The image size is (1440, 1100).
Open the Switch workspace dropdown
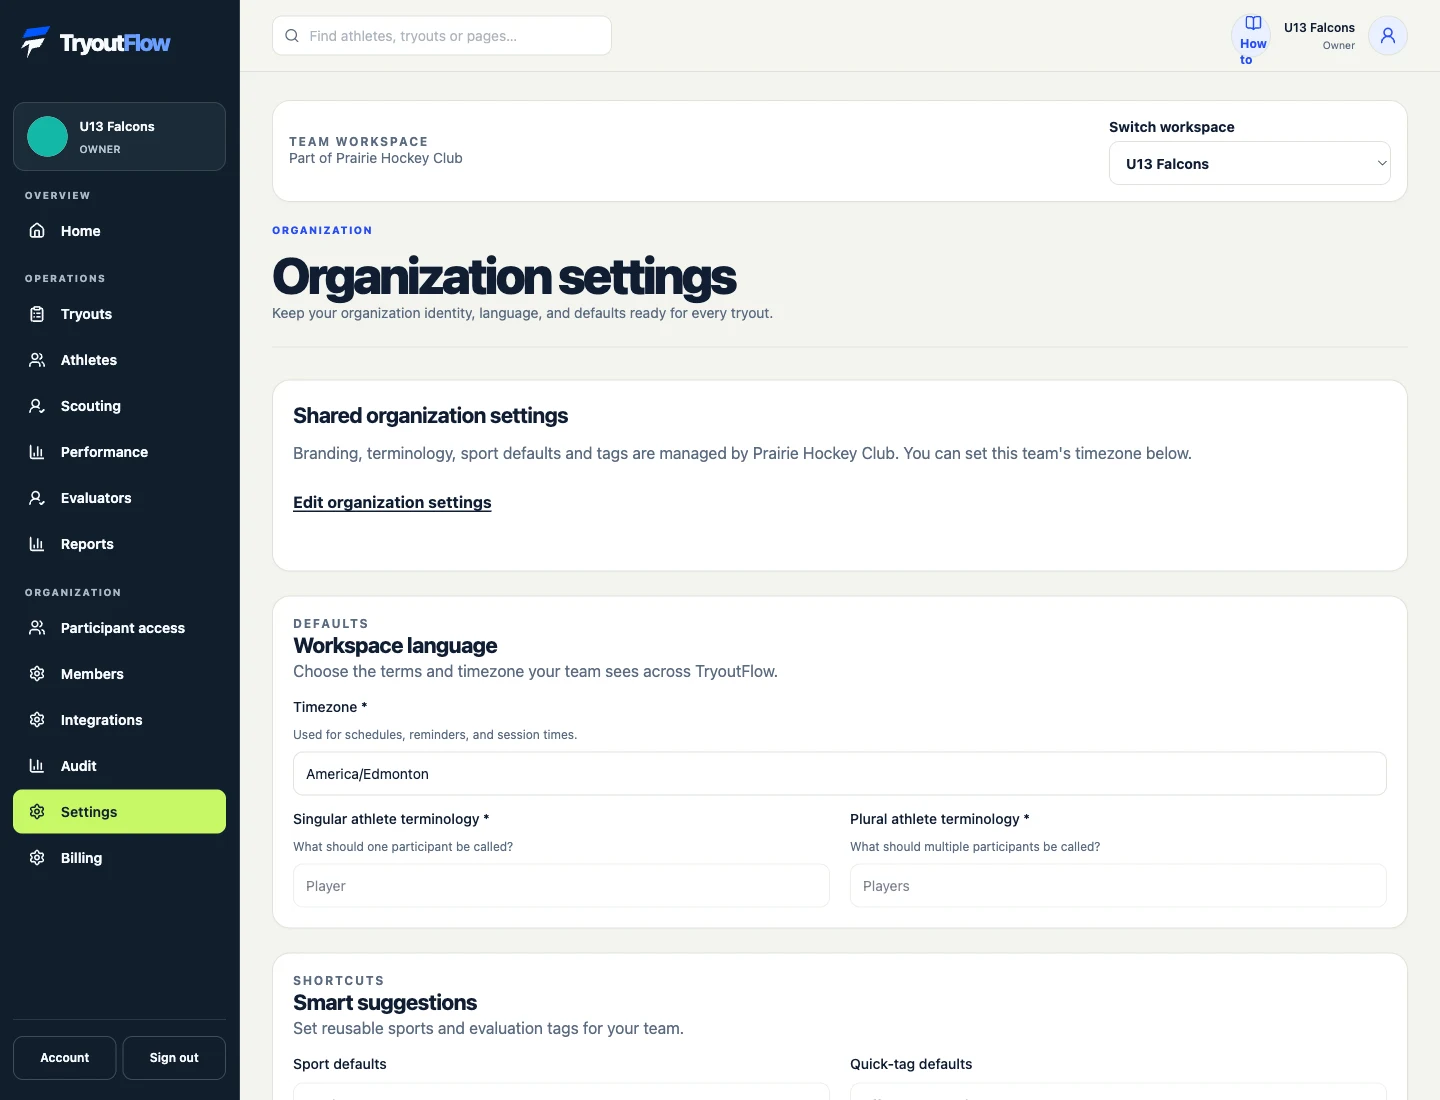(x=1250, y=164)
